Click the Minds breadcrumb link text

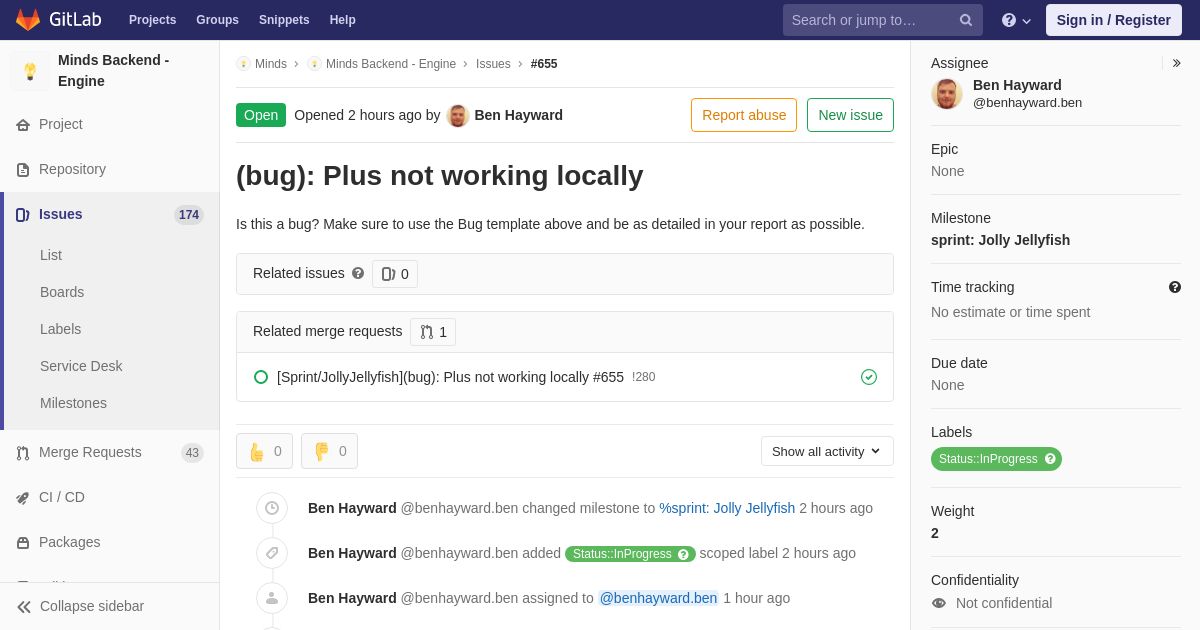click(271, 64)
